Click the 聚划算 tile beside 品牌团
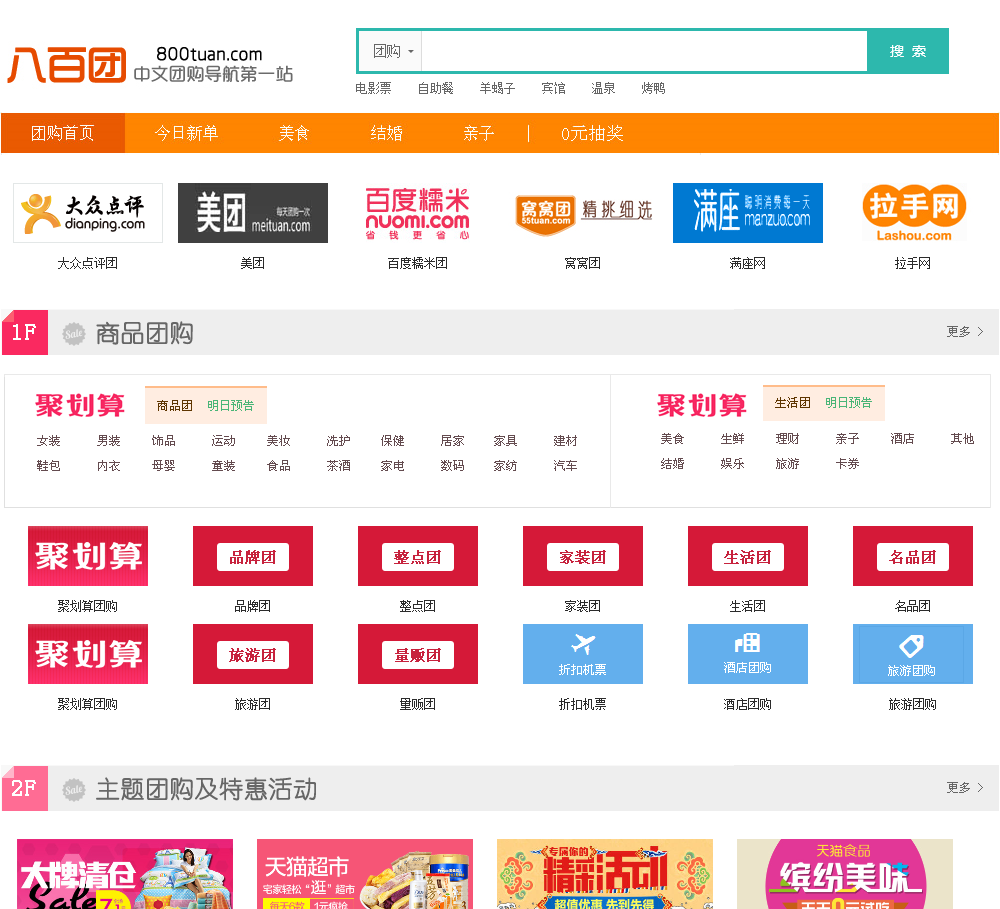1000x909 pixels. pyautogui.click(x=88, y=556)
